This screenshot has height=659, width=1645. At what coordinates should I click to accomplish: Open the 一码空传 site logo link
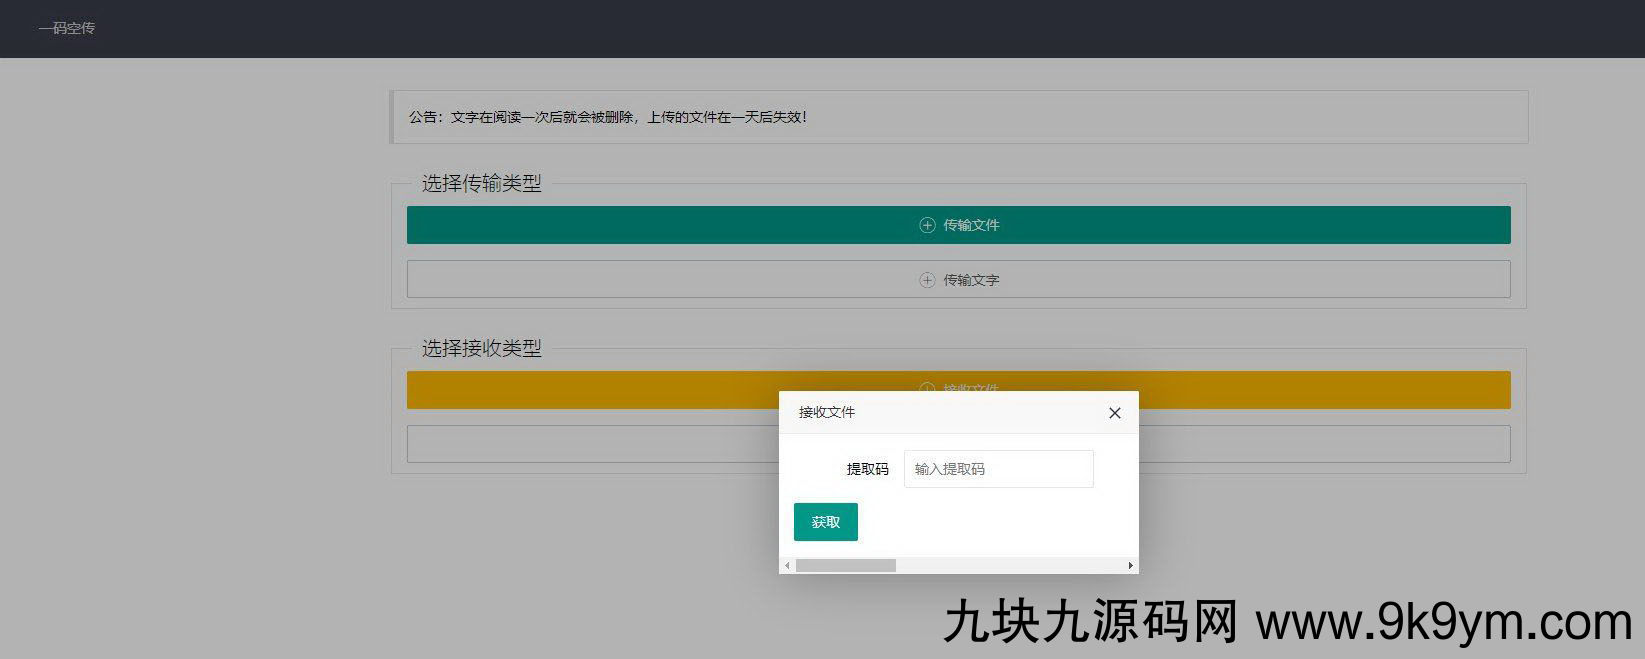(67, 28)
